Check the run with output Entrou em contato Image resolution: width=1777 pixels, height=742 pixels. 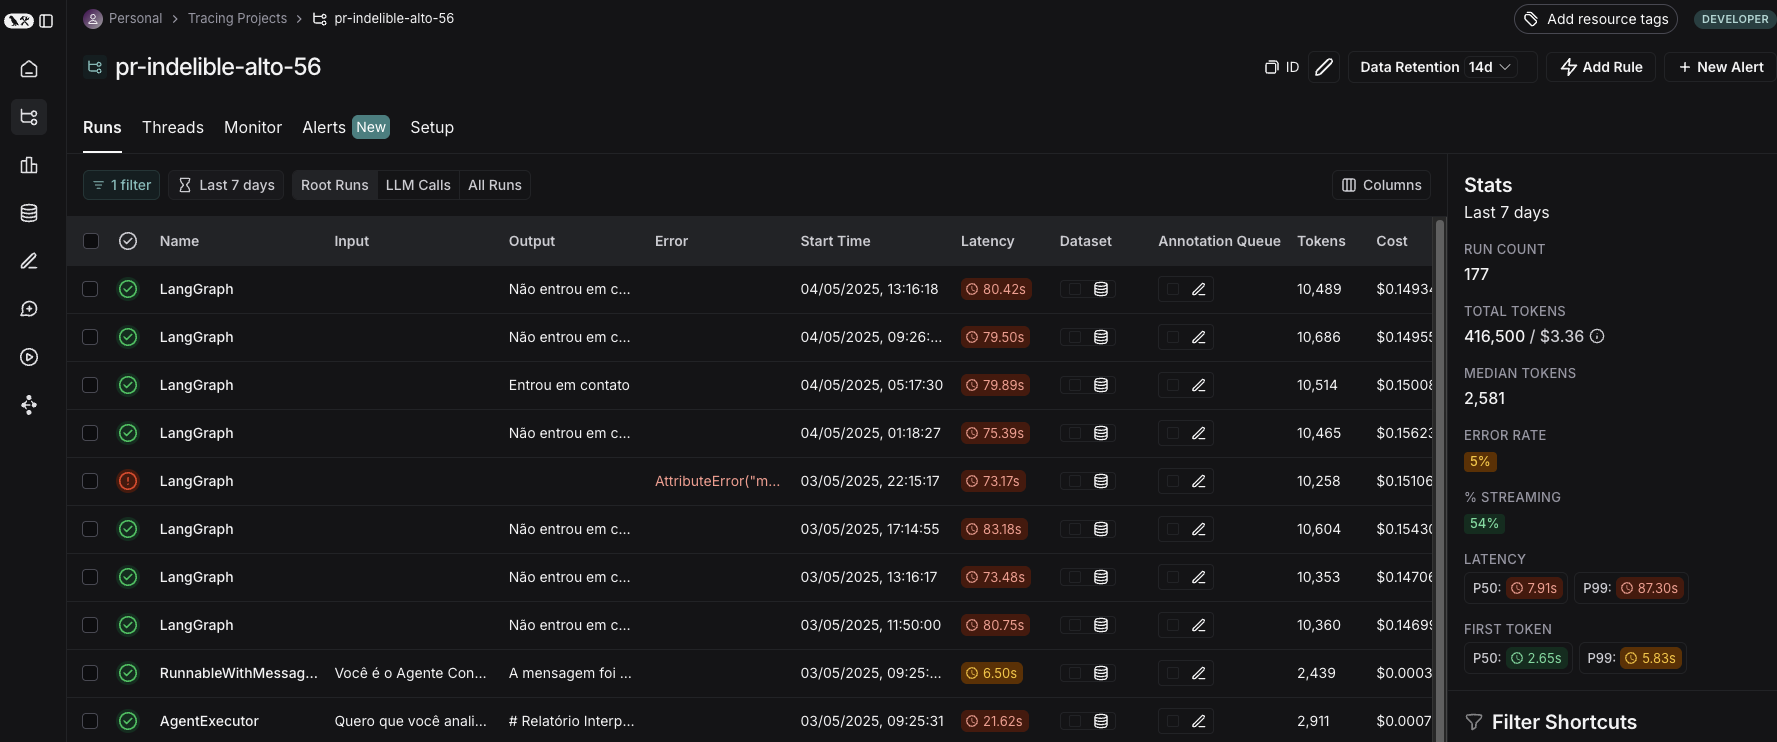(x=90, y=385)
